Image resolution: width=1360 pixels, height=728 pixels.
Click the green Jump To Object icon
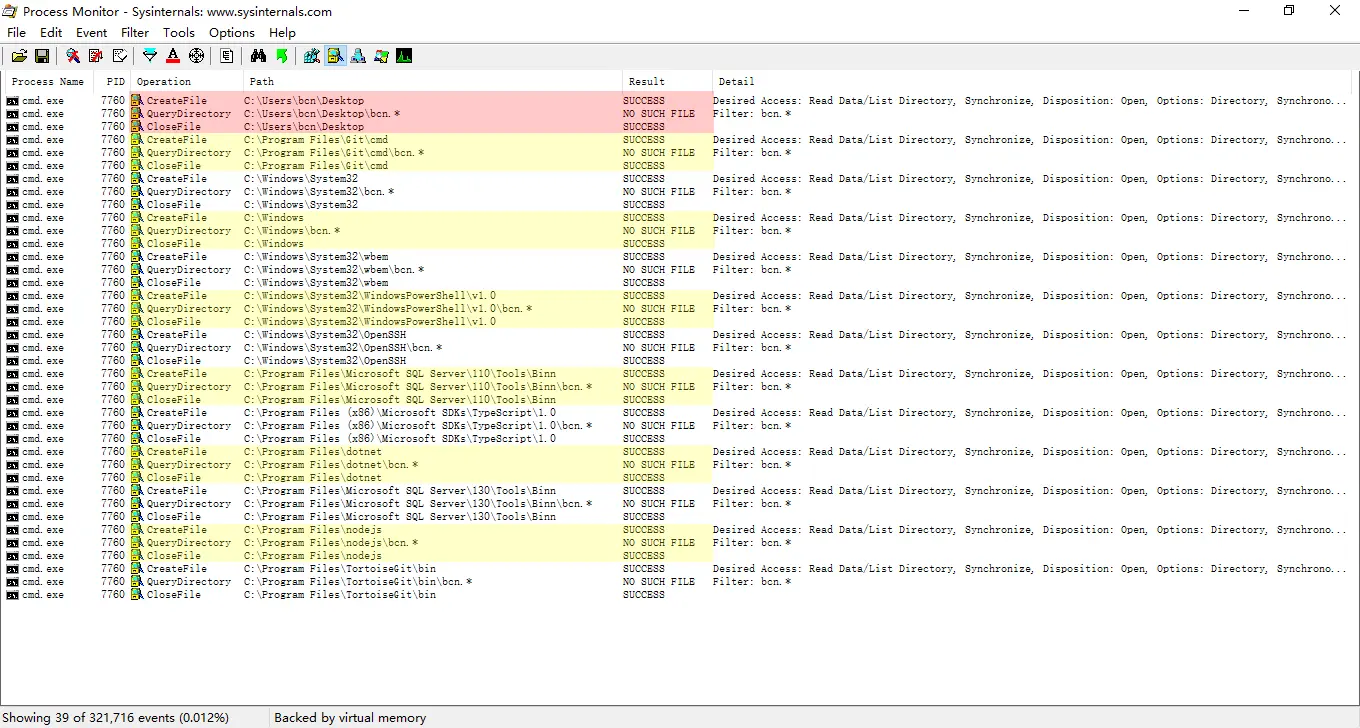[x=281, y=56]
